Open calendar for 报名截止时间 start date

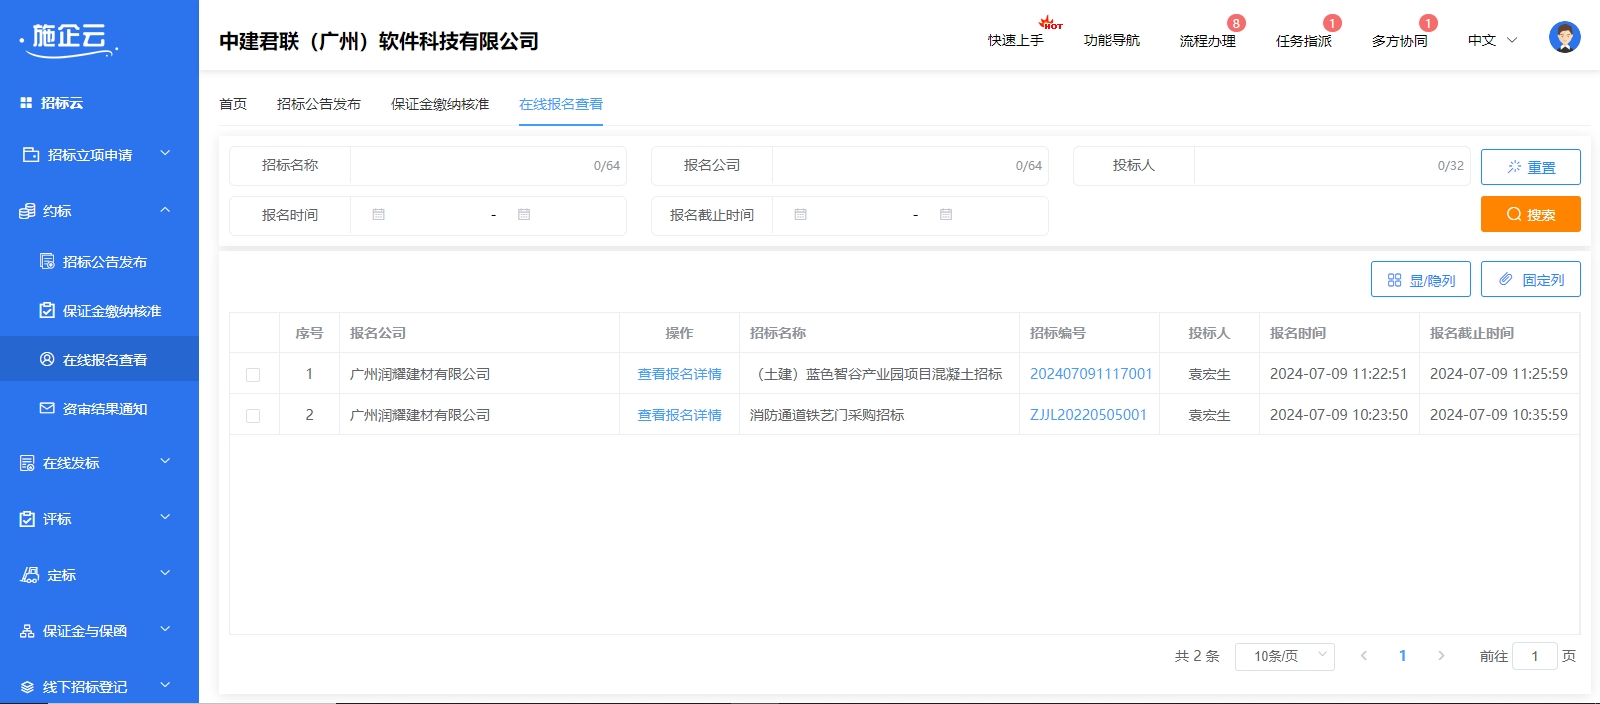coord(801,215)
